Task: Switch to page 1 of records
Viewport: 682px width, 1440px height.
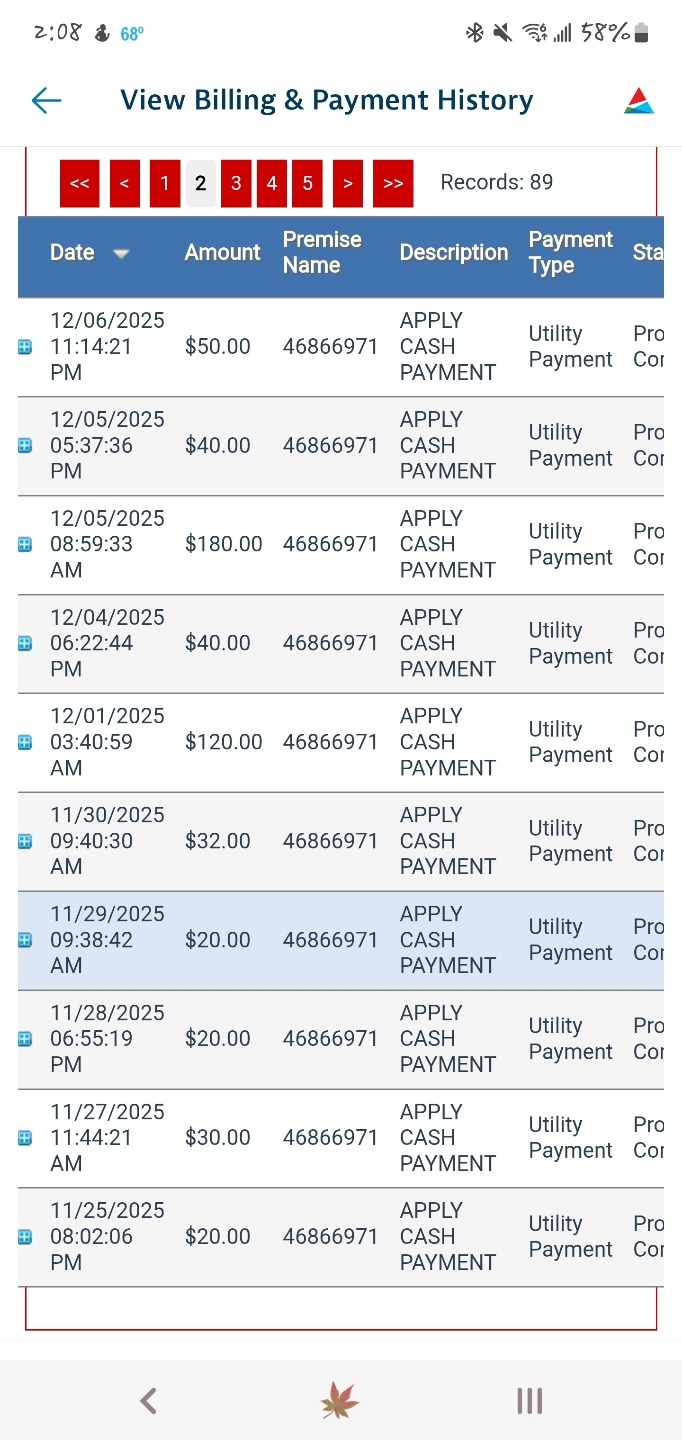Action: point(165,184)
